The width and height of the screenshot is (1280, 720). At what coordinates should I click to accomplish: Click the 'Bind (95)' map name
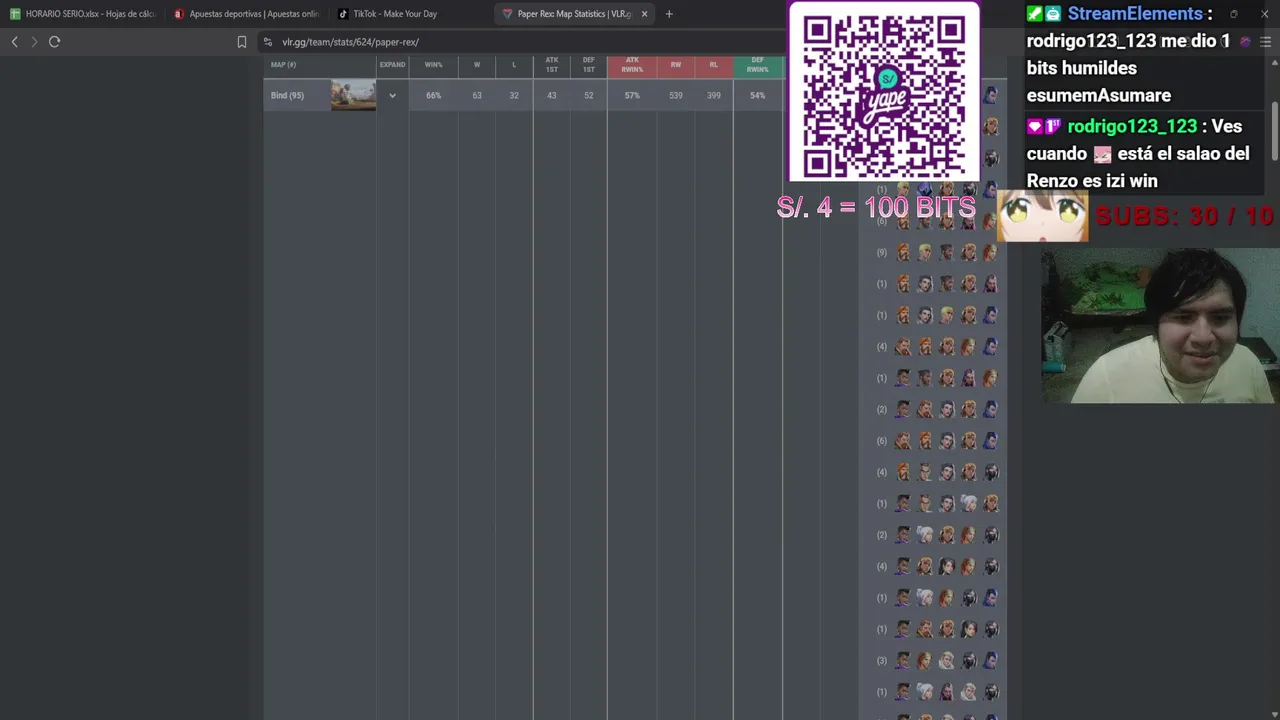[287, 96]
